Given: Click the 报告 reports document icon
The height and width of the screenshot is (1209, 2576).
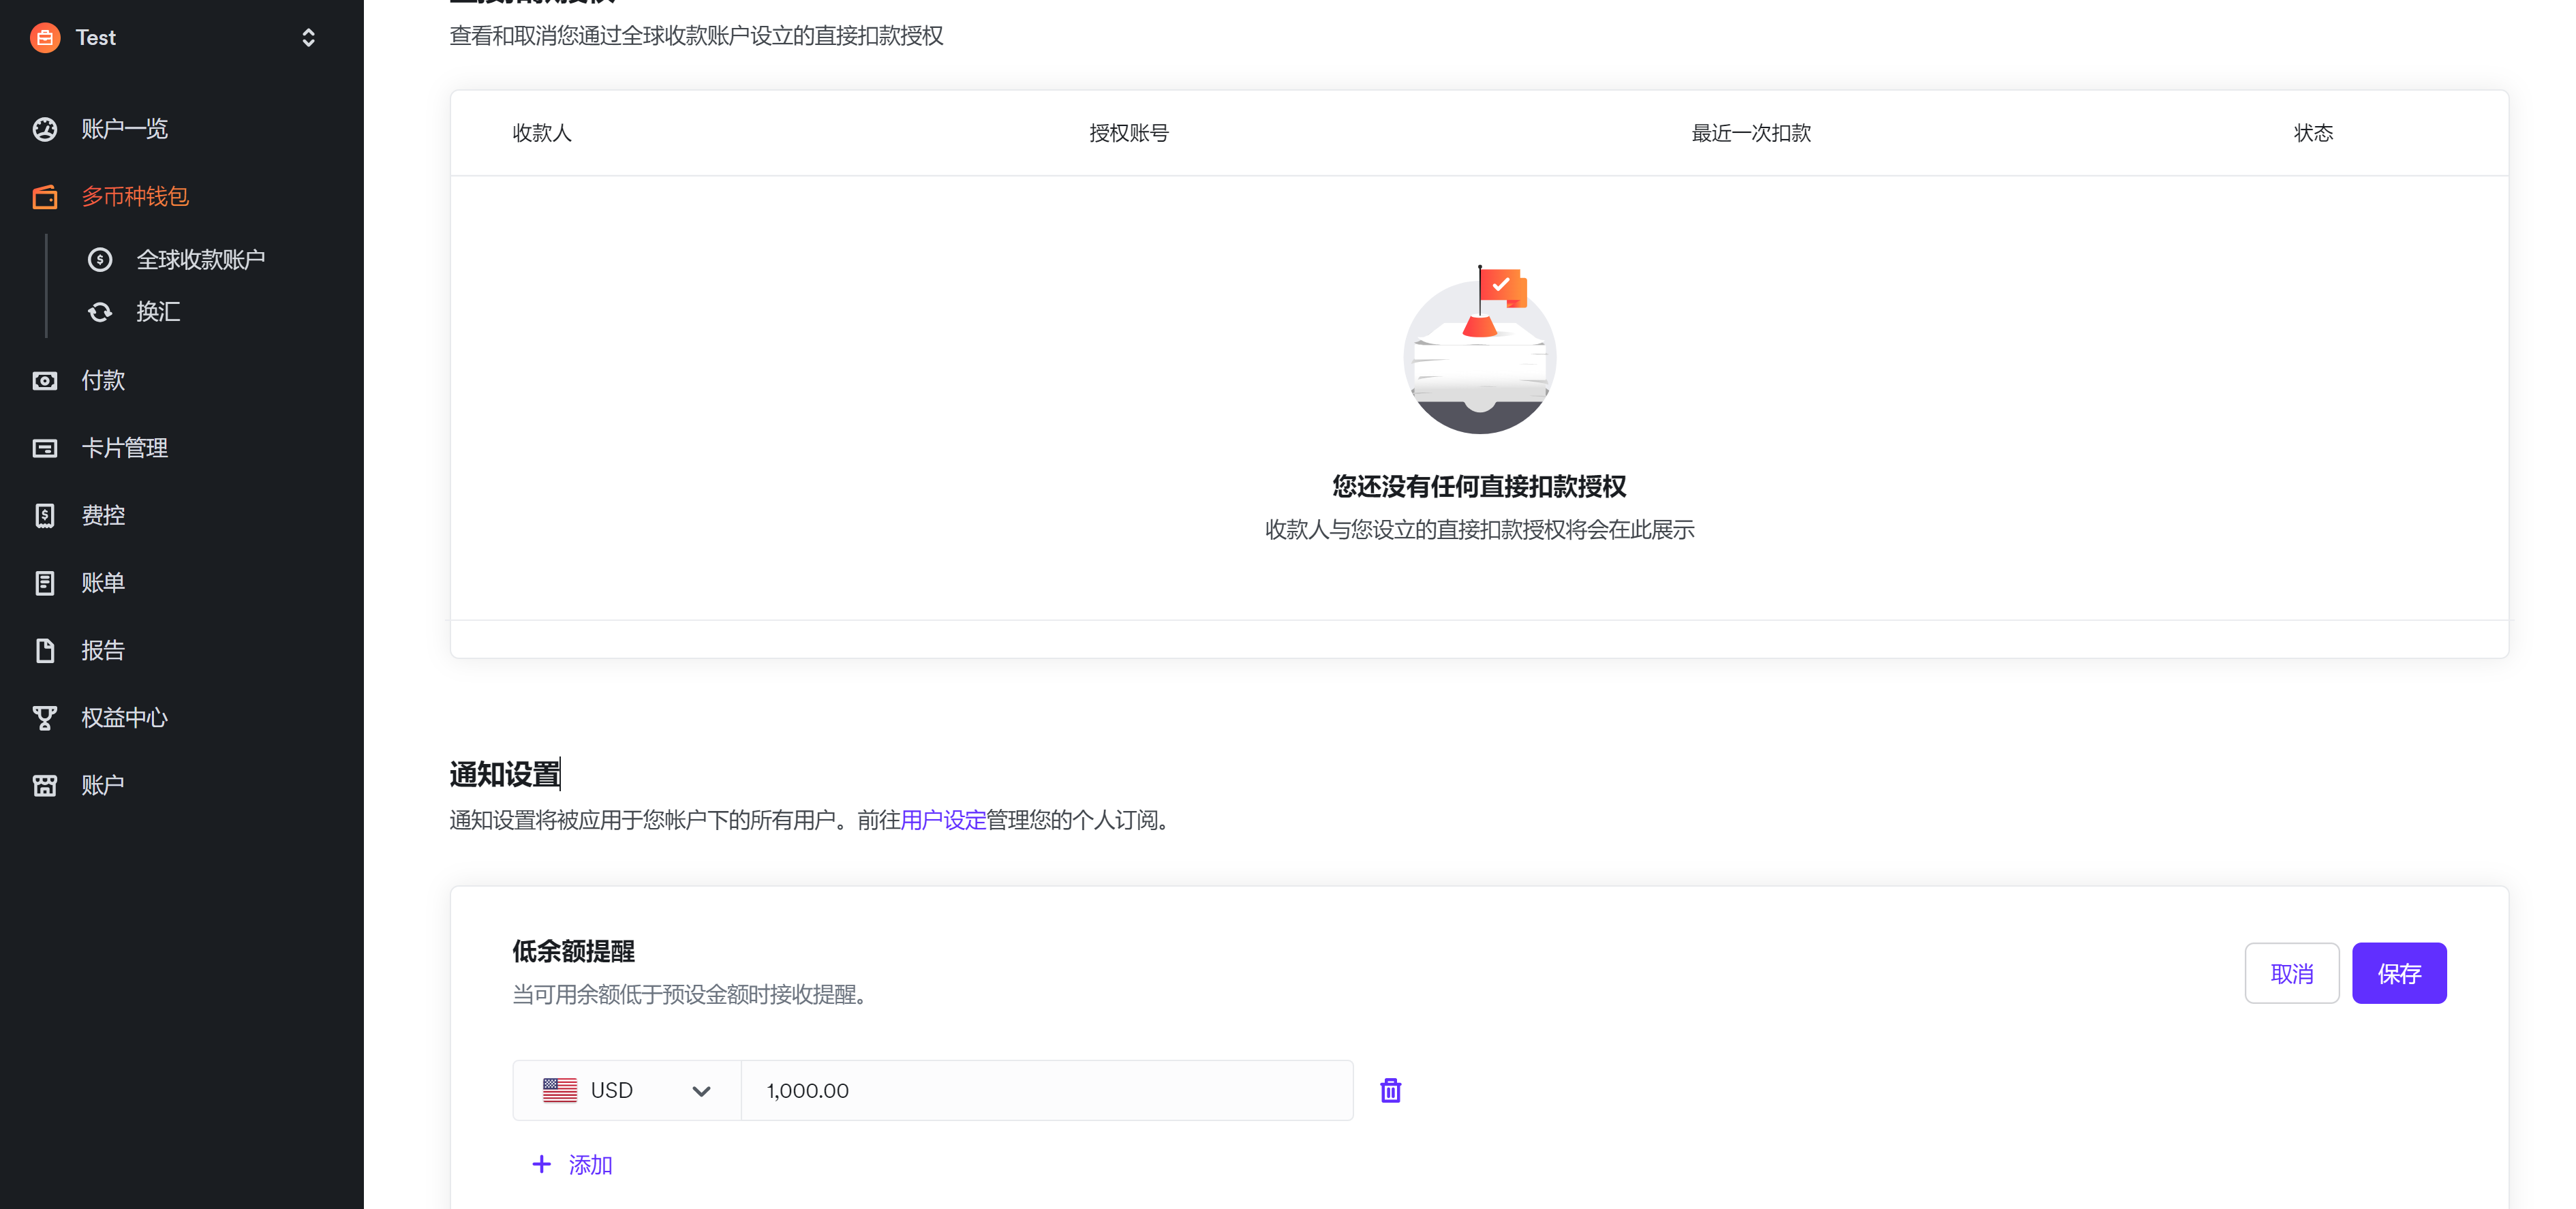Looking at the screenshot, I should click(x=45, y=651).
